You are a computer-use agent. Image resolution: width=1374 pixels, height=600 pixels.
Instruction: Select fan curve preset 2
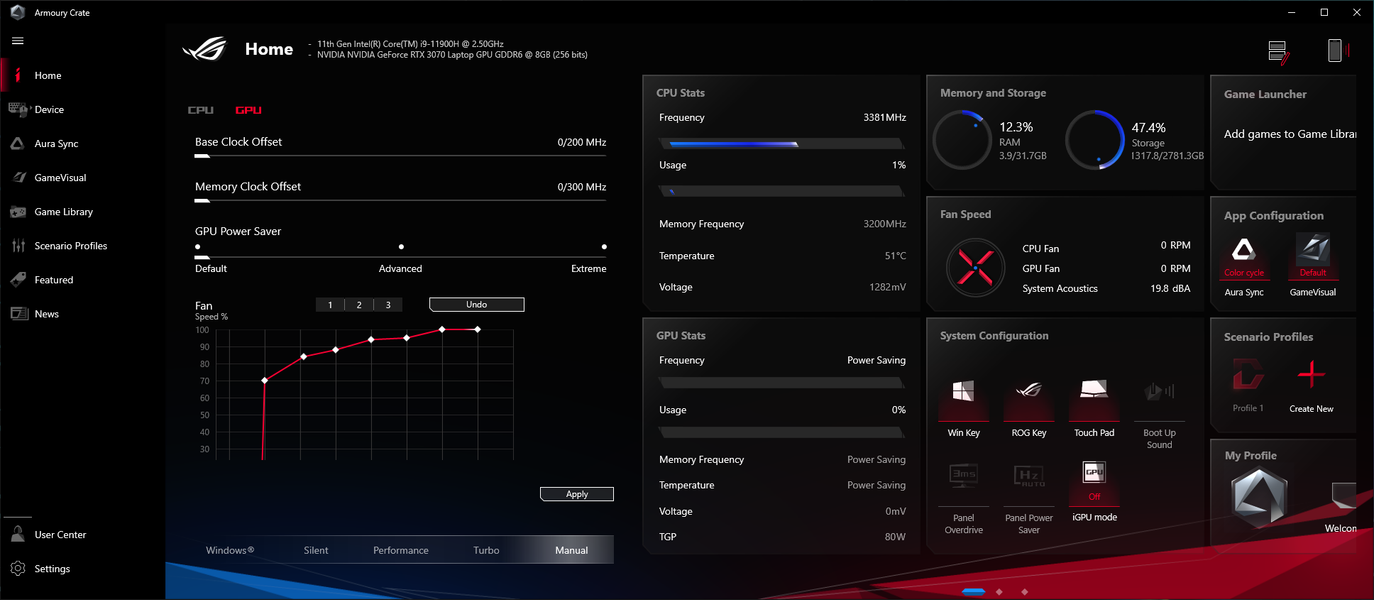click(x=359, y=305)
